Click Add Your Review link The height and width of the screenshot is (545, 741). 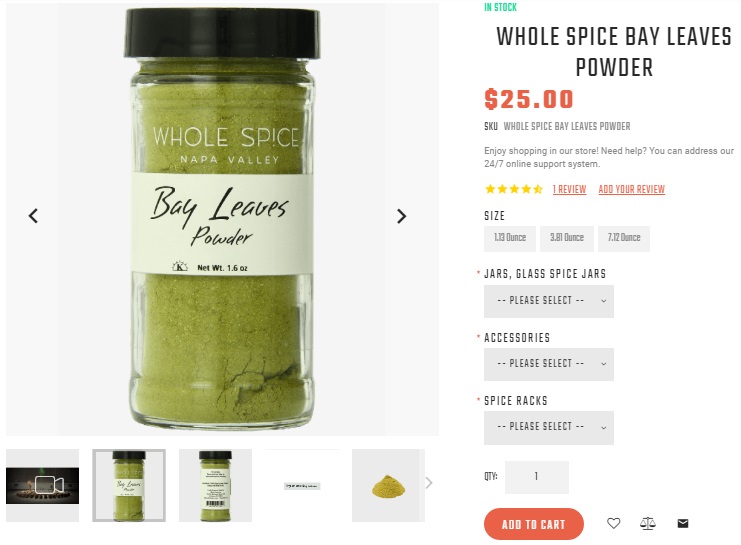[x=631, y=190]
